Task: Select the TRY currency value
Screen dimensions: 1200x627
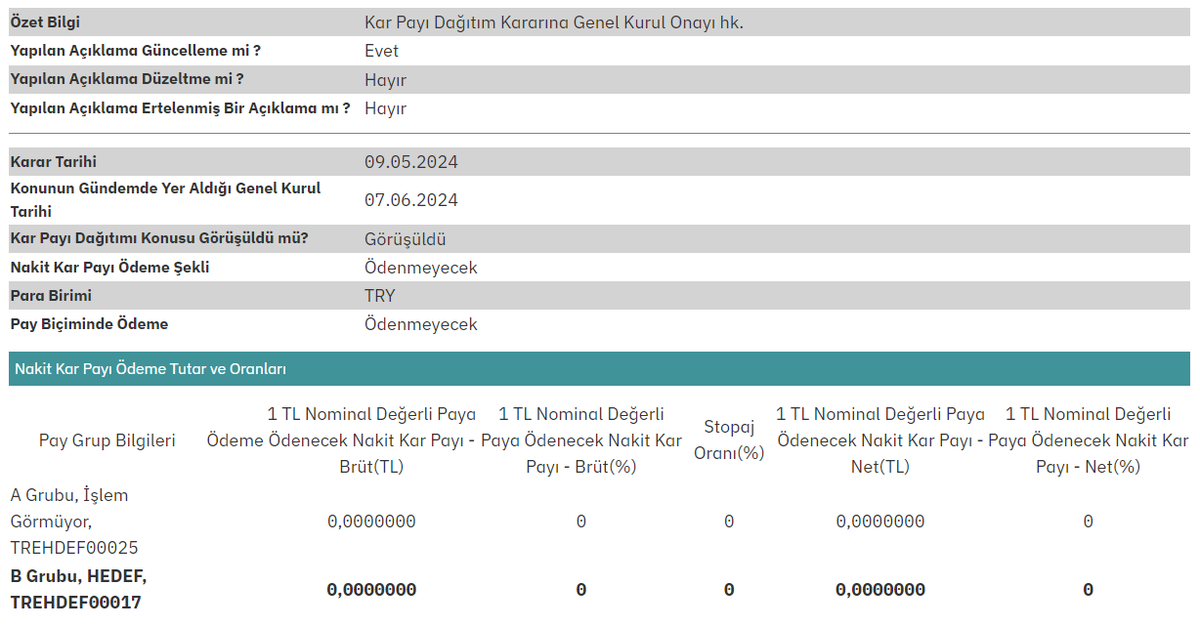Action: pos(379,295)
